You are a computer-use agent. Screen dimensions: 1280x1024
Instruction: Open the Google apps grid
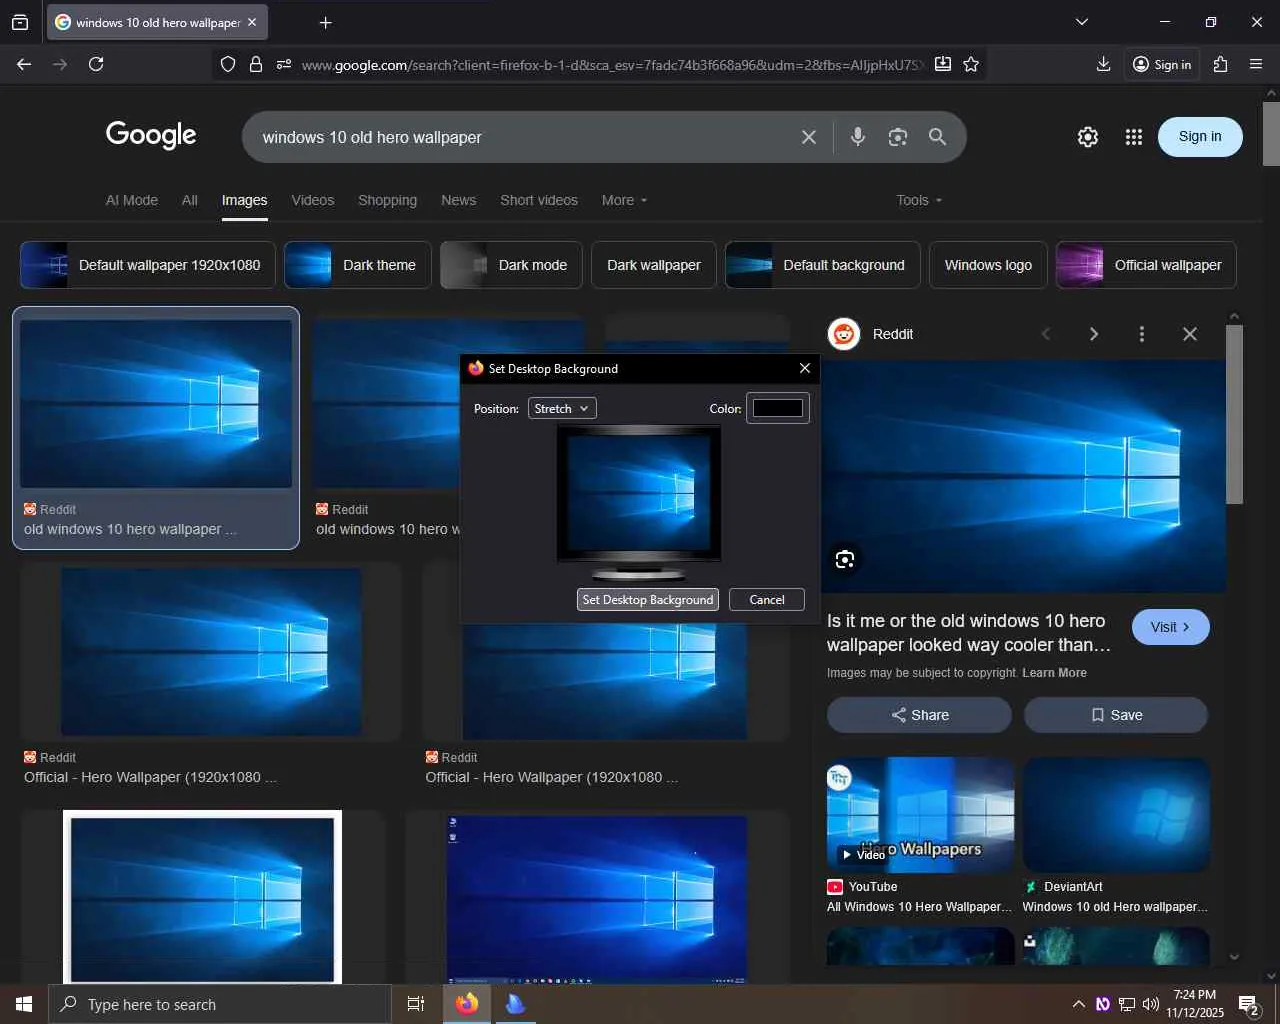(x=1133, y=137)
